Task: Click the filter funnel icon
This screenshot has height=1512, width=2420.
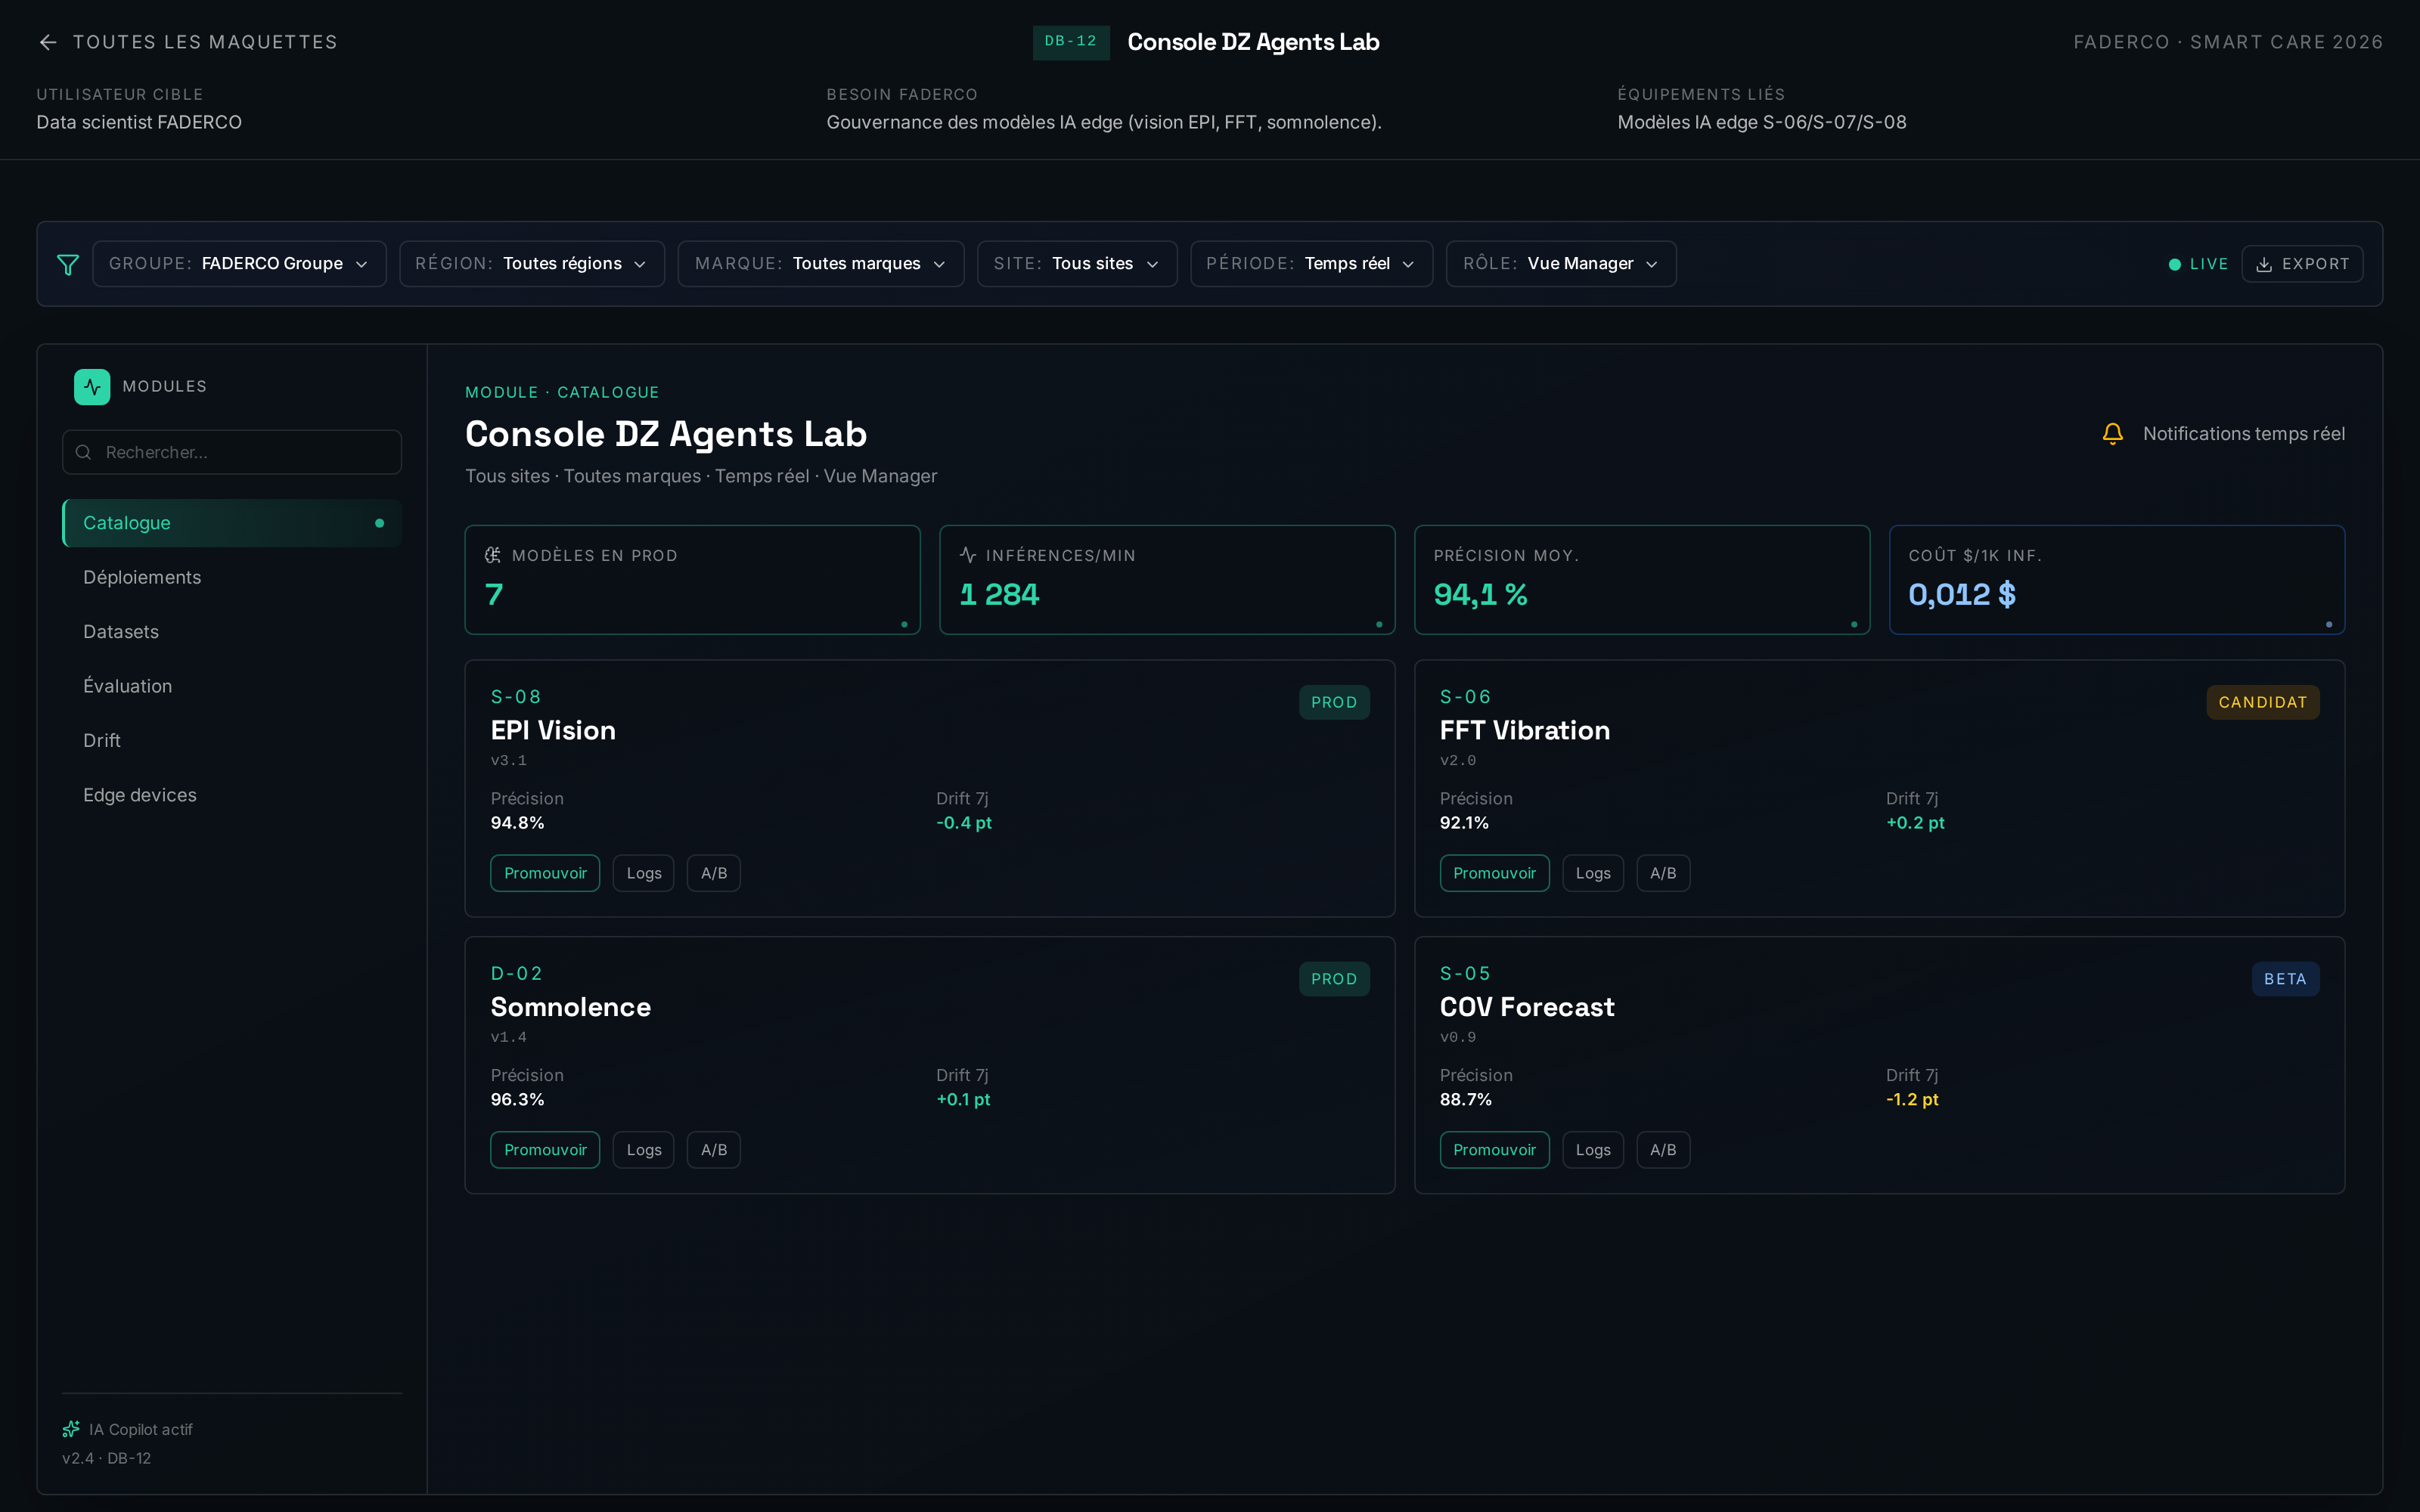Action: pyautogui.click(x=68, y=264)
